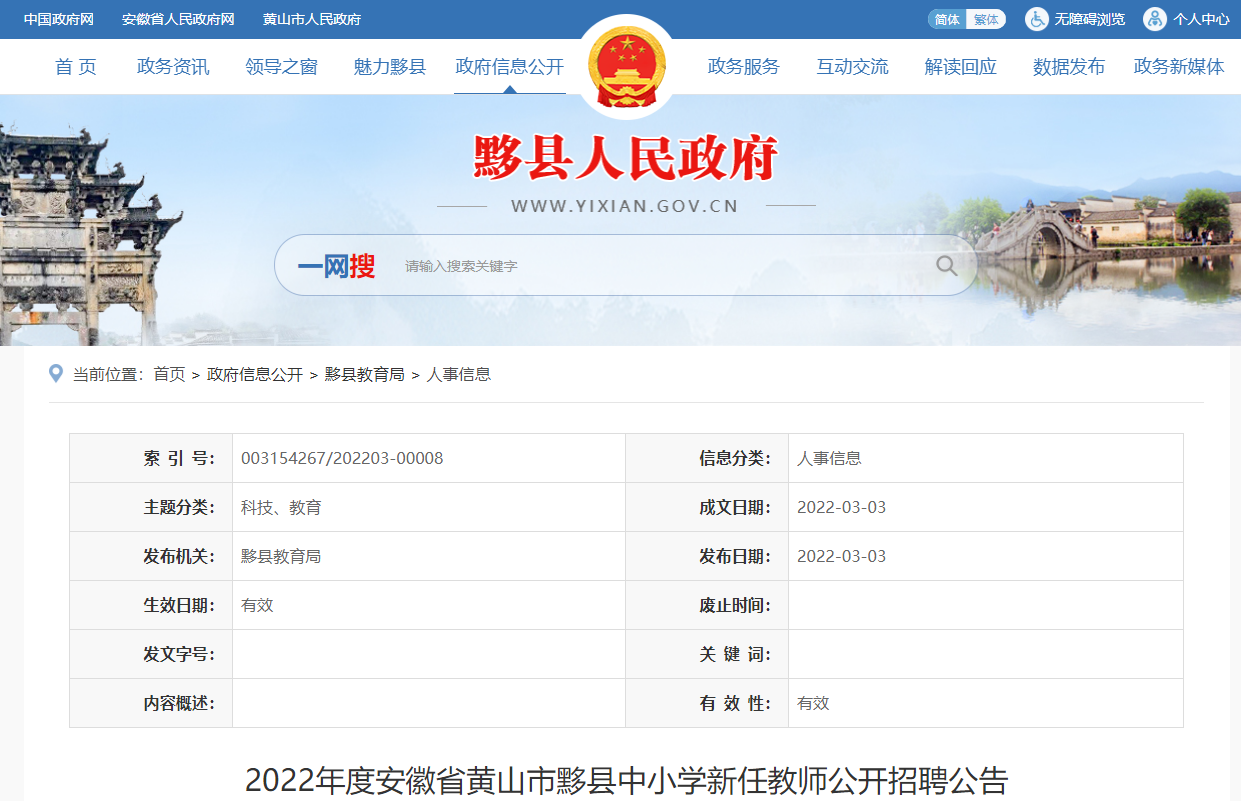Open 数据发布 menu item
The image size is (1241, 801).
coord(1069,67)
